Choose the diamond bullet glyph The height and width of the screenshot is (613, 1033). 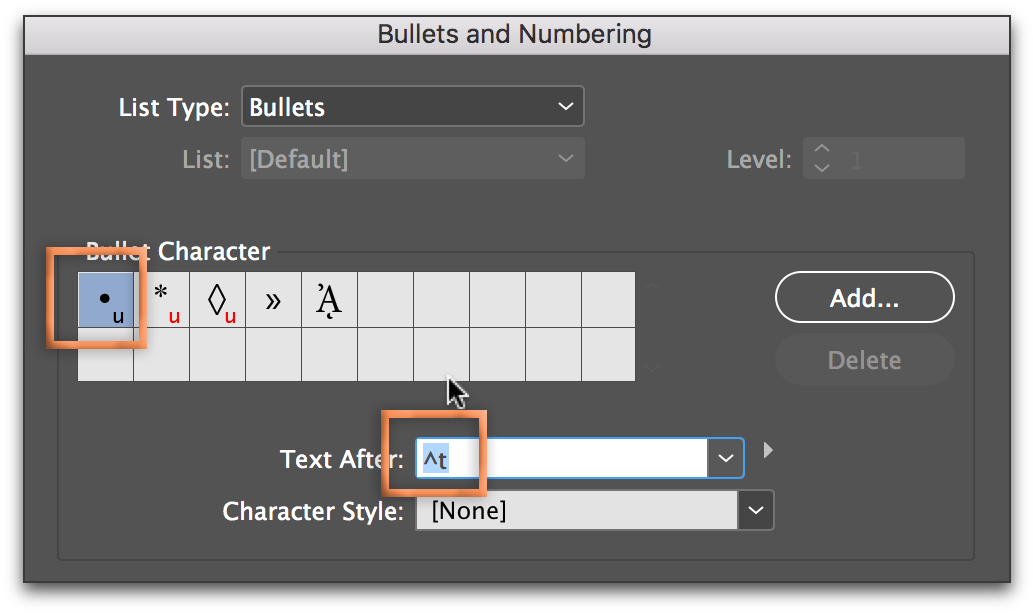click(x=217, y=299)
